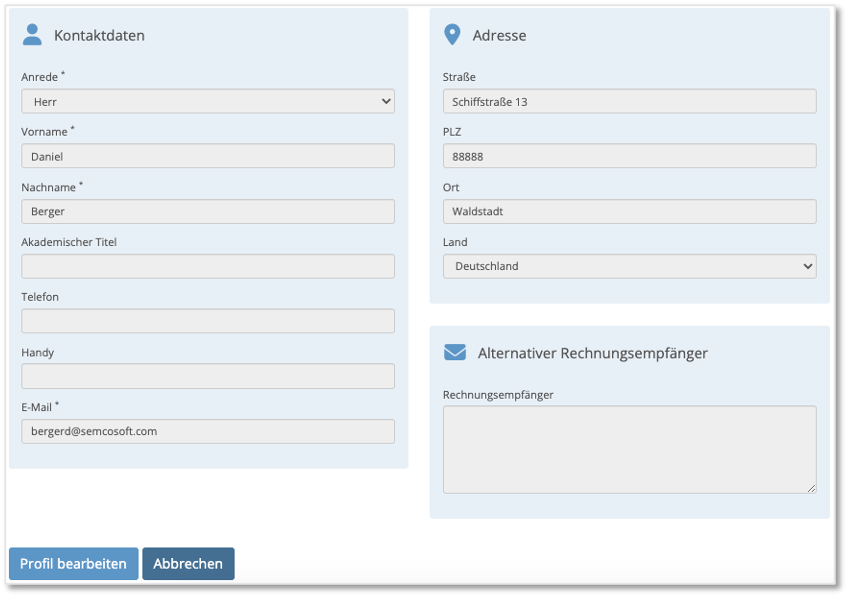Click the Kontaktdaten section heading
This screenshot has width=848, height=598.
point(98,35)
